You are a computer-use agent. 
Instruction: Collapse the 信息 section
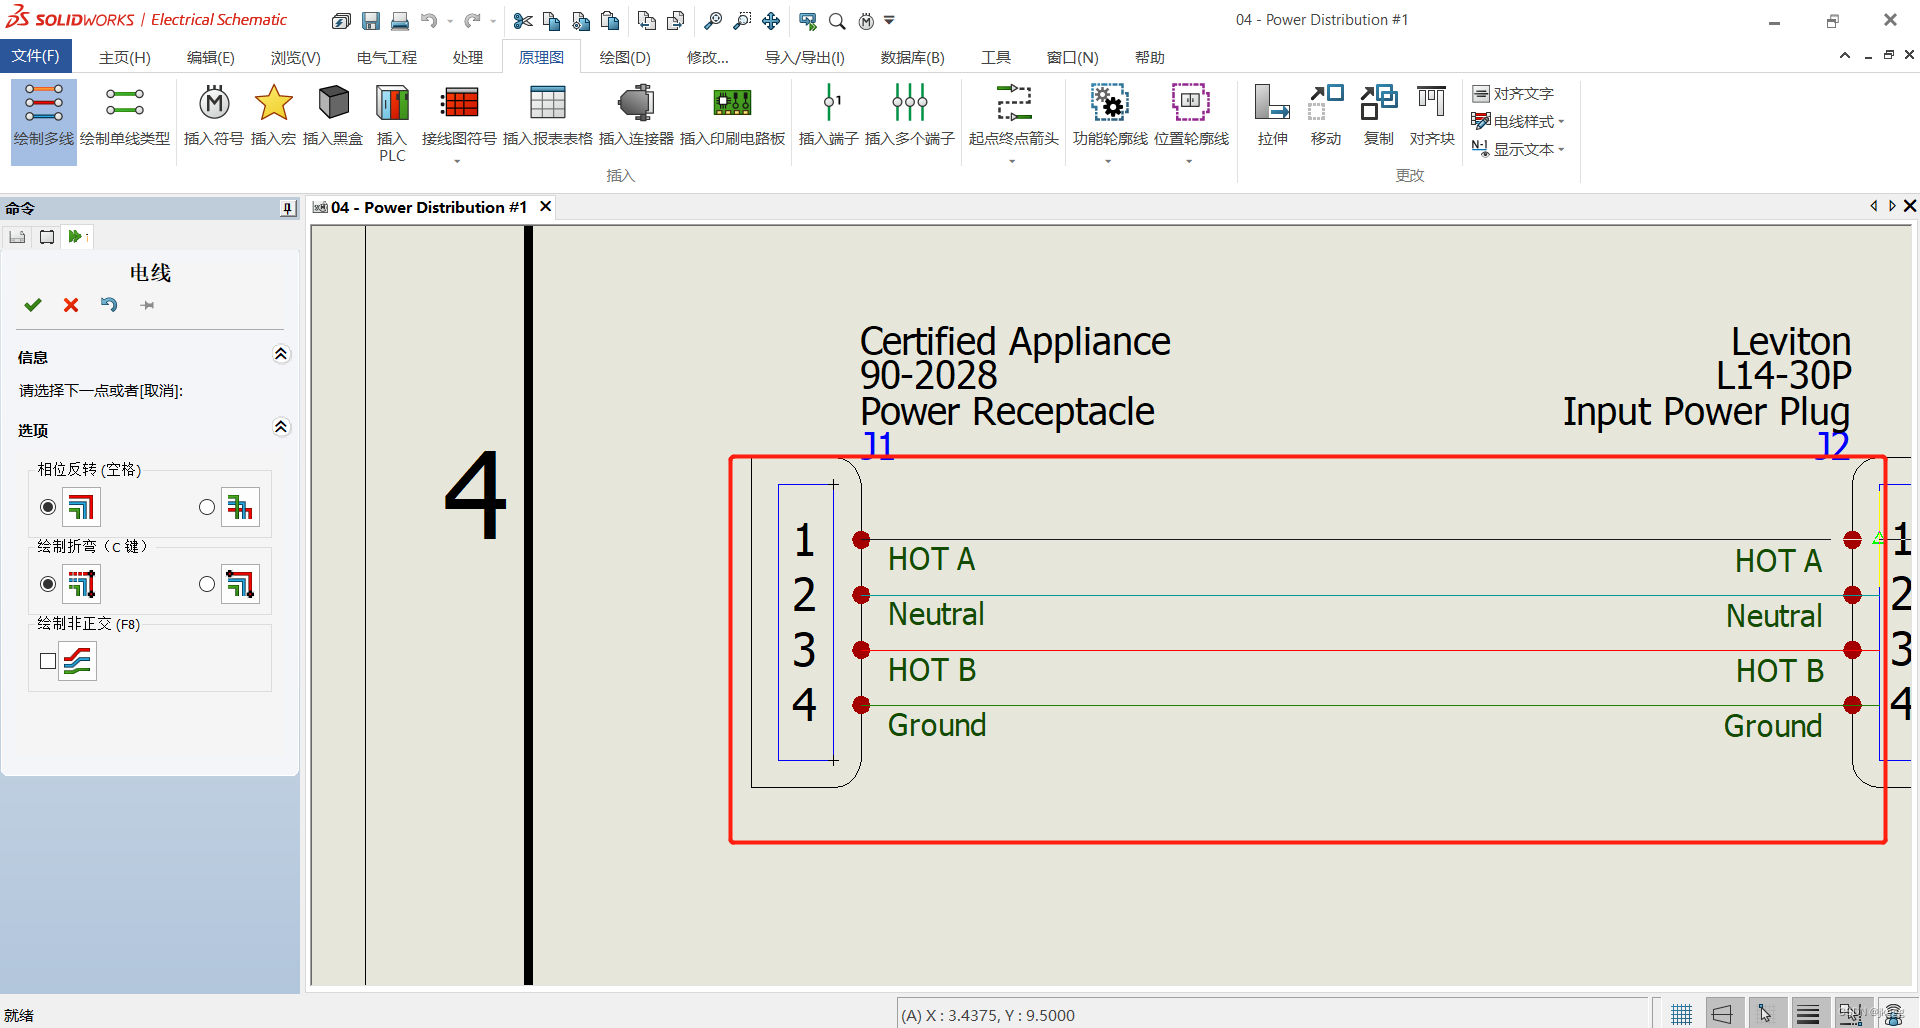(x=281, y=354)
